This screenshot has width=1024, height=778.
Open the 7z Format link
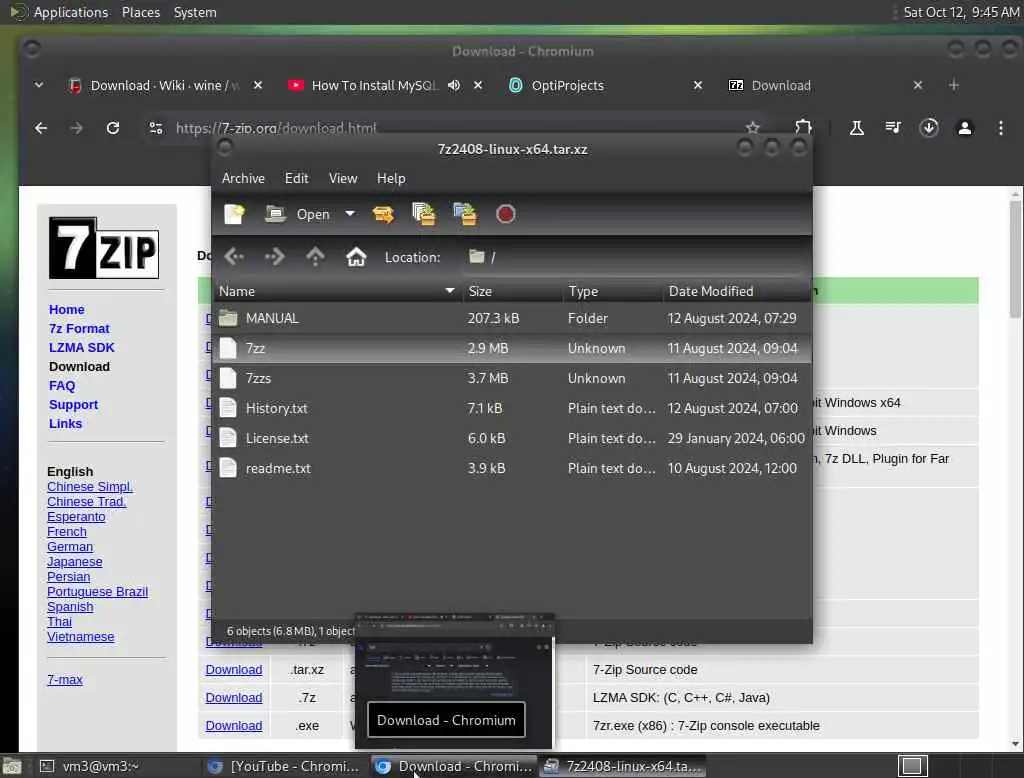pyautogui.click(x=79, y=329)
